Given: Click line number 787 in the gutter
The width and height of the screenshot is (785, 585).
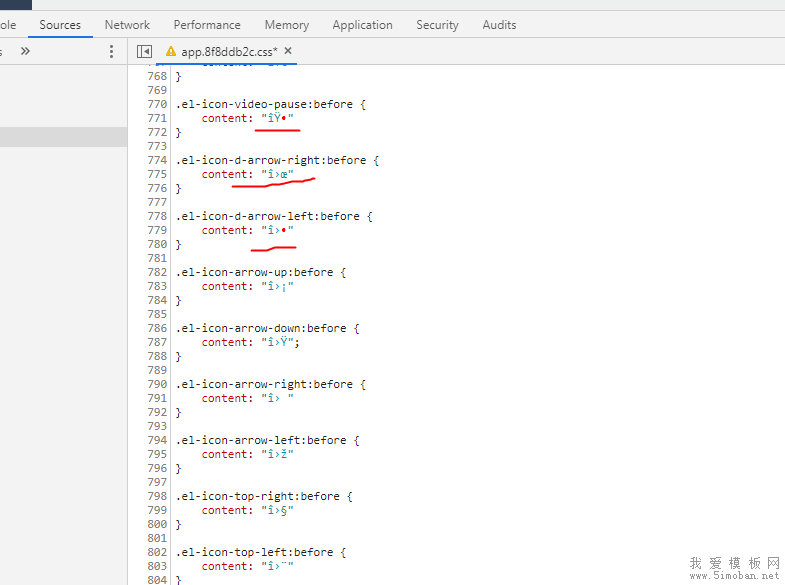Looking at the screenshot, I should [x=157, y=342].
